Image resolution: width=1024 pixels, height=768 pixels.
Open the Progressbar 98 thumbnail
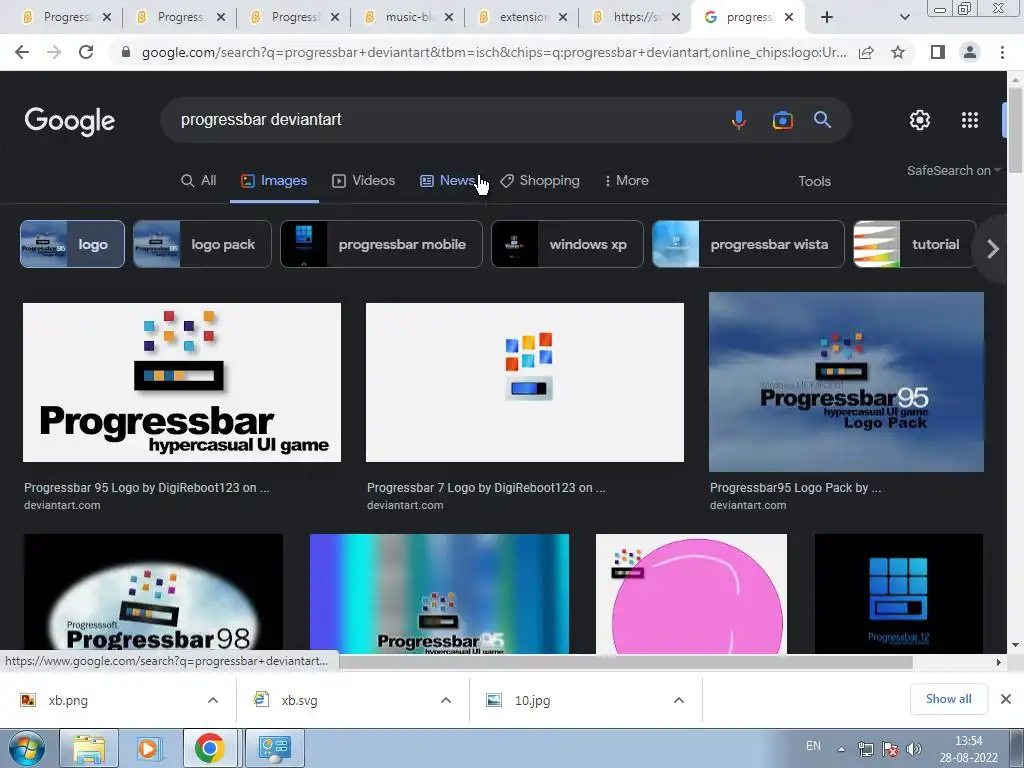pos(153,594)
